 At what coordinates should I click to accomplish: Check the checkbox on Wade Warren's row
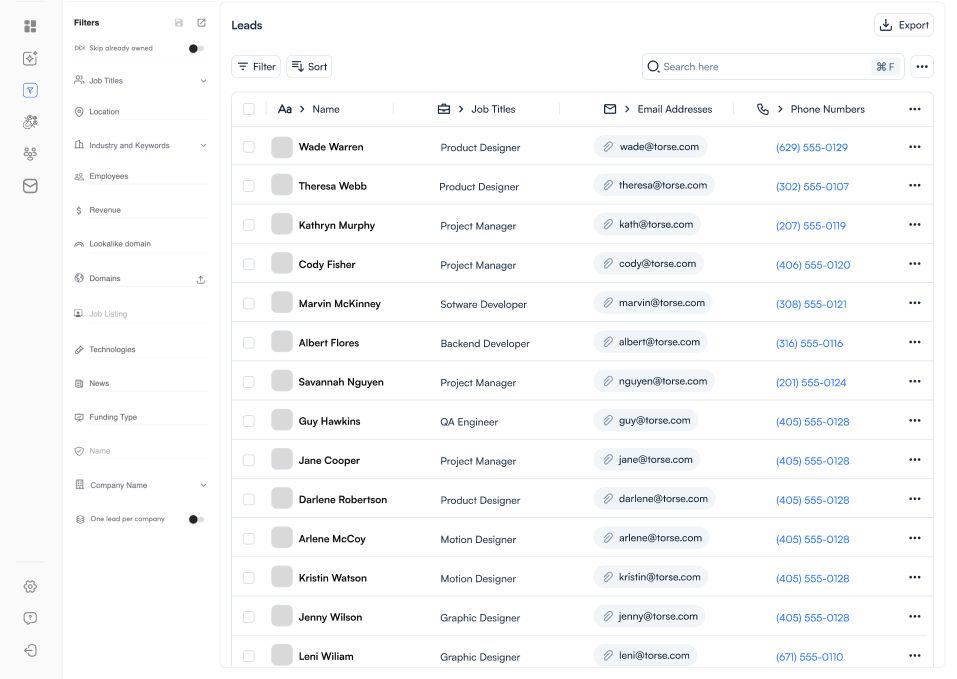(248, 146)
